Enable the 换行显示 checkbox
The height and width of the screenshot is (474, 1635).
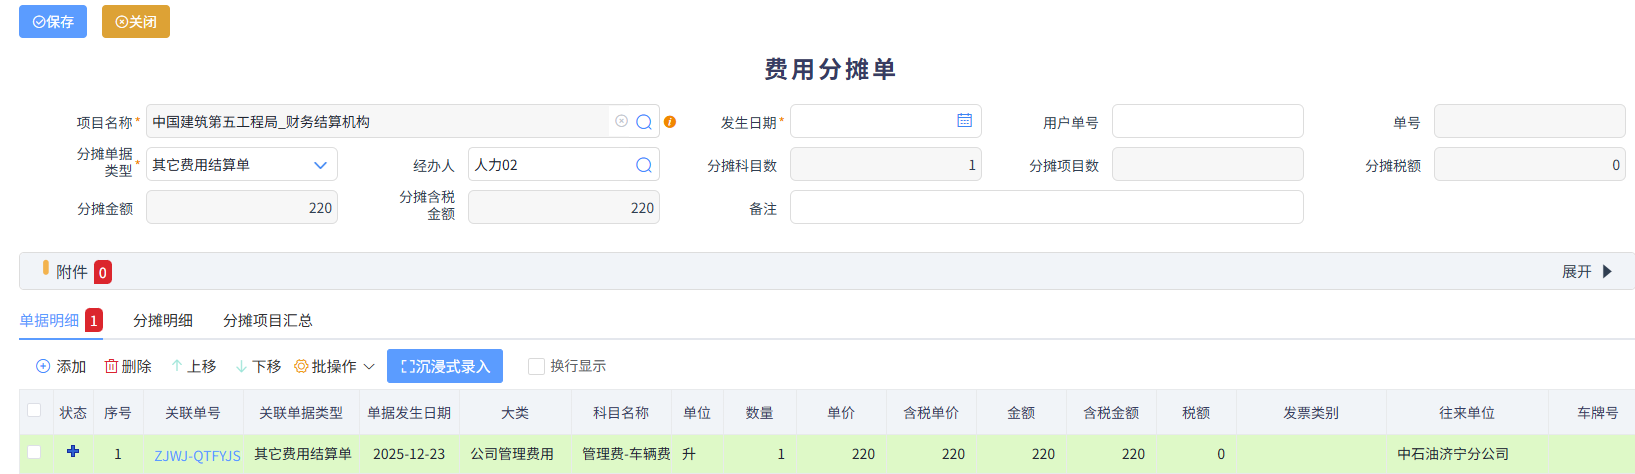[536, 367]
